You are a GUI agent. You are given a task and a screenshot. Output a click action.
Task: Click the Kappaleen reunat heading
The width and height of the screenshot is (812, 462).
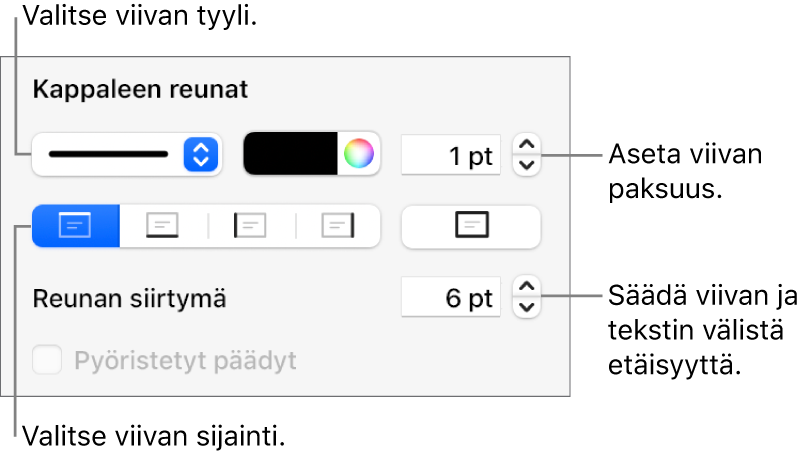[140, 89]
